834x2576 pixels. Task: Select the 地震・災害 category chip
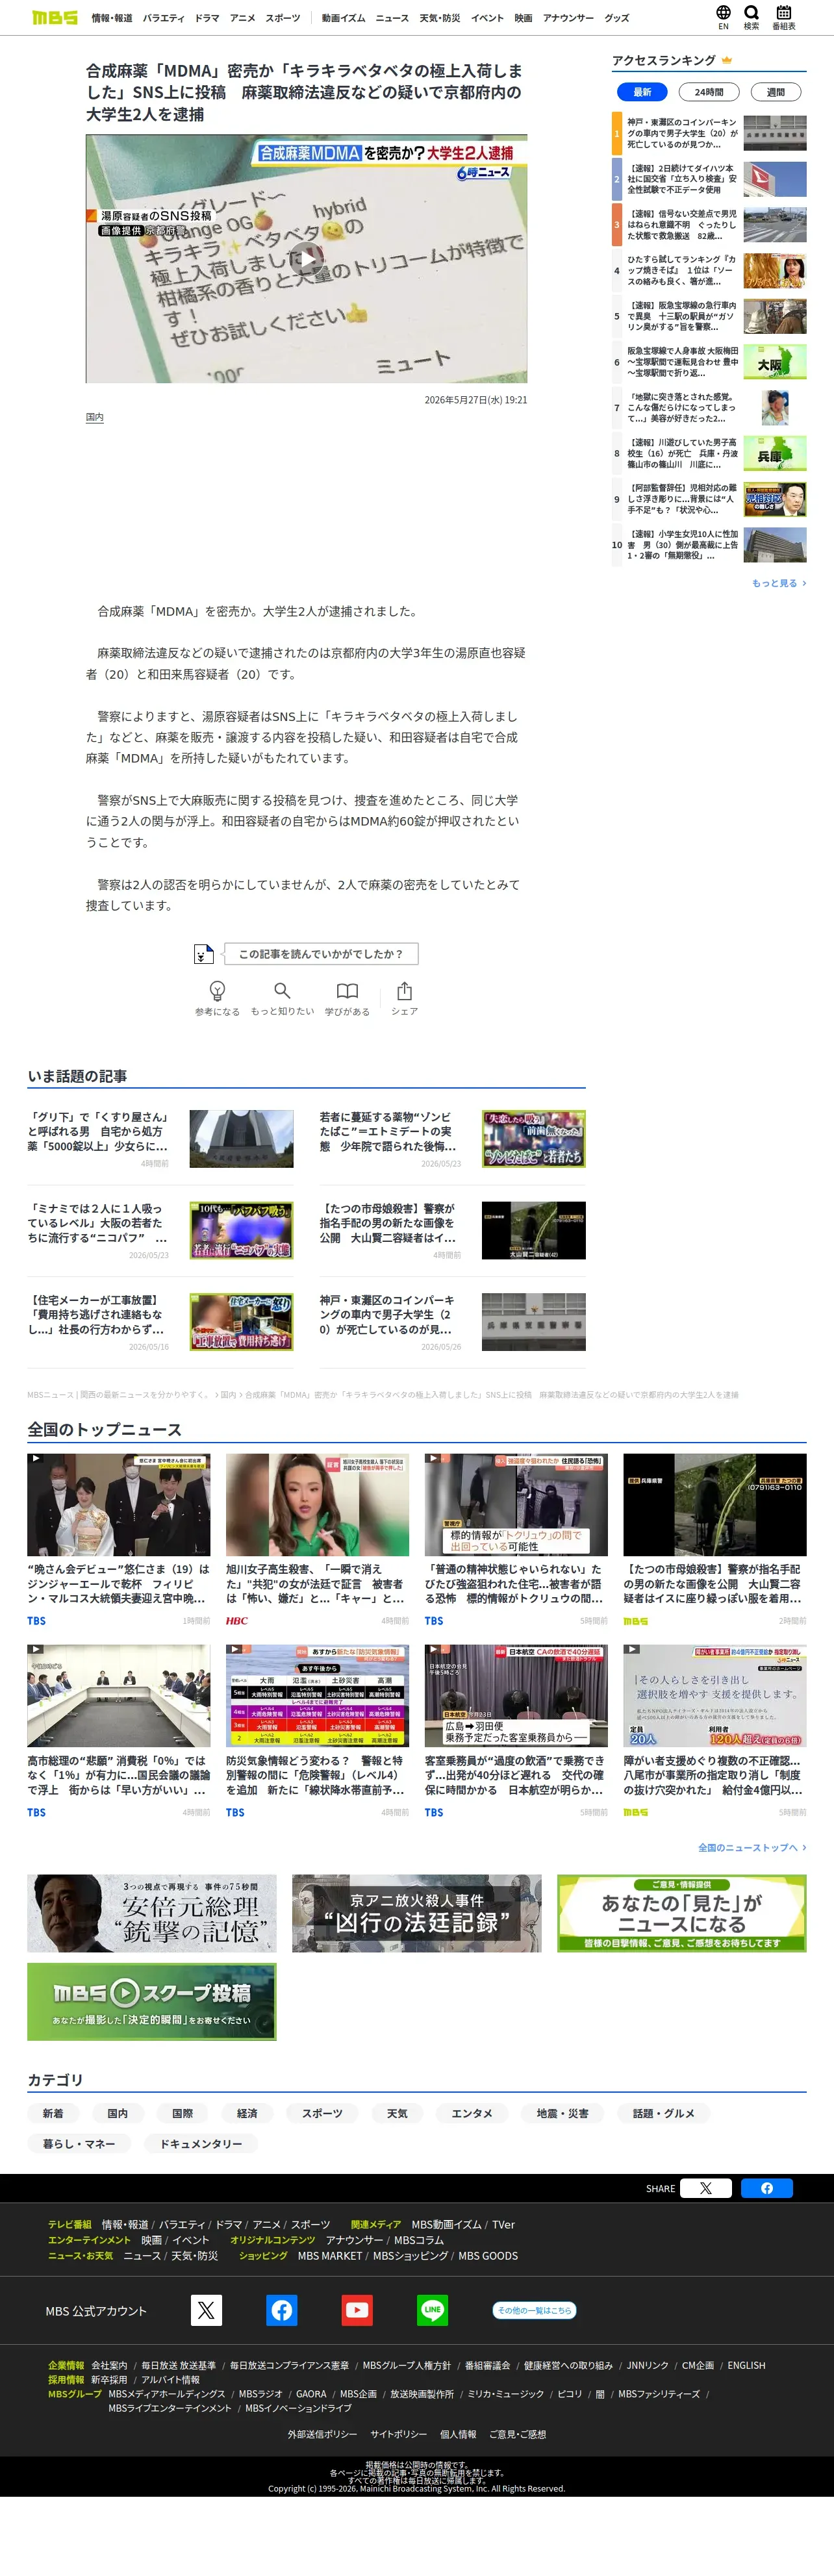pos(563,2113)
